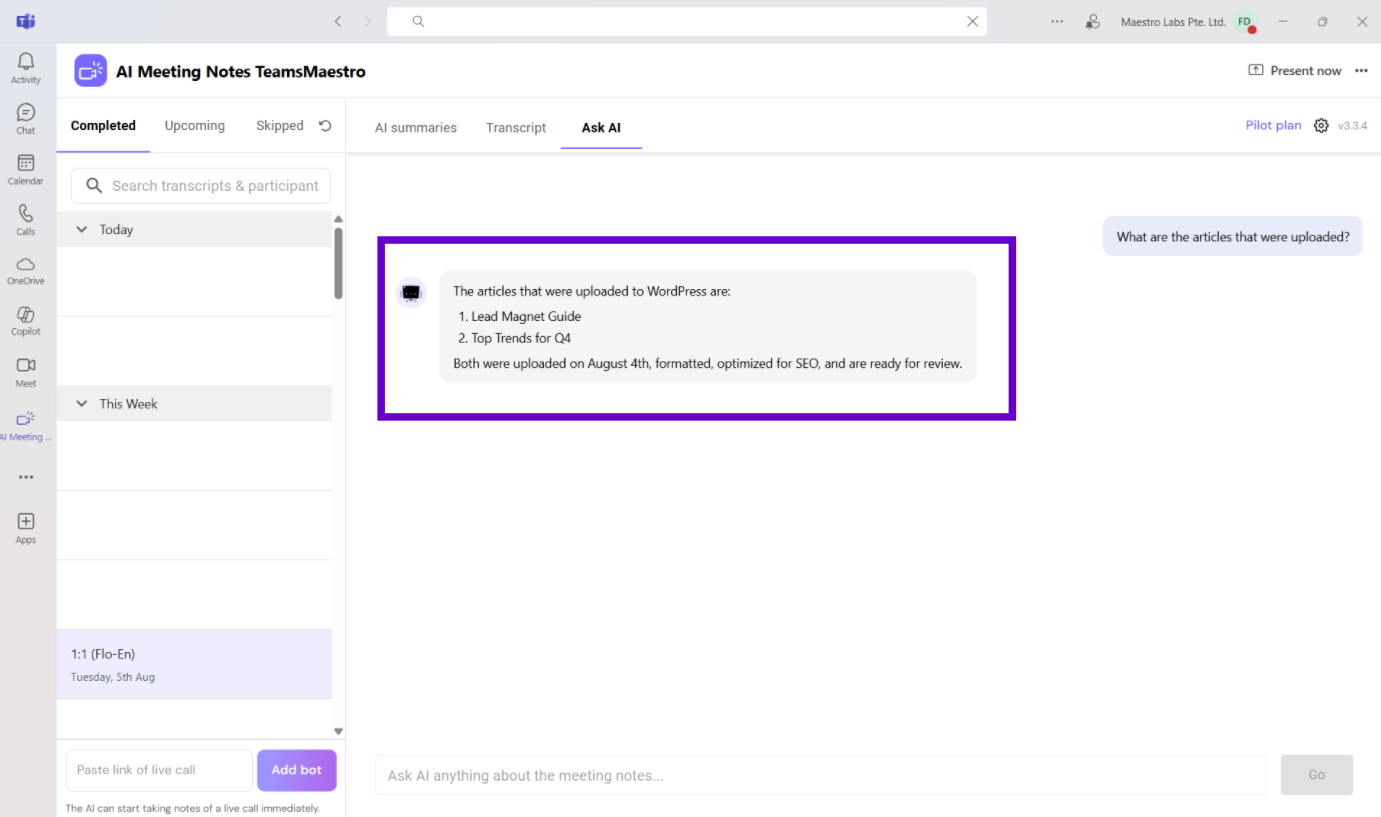The height and width of the screenshot is (817, 1381).
Task: Select AI Meeting app in sidebar
Action: pos(26,425)
